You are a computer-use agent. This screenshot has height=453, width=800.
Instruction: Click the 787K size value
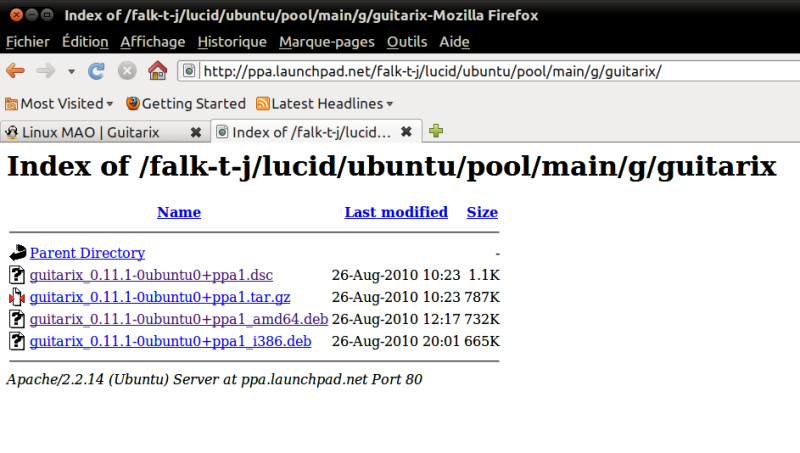click(x=482, y=297)
